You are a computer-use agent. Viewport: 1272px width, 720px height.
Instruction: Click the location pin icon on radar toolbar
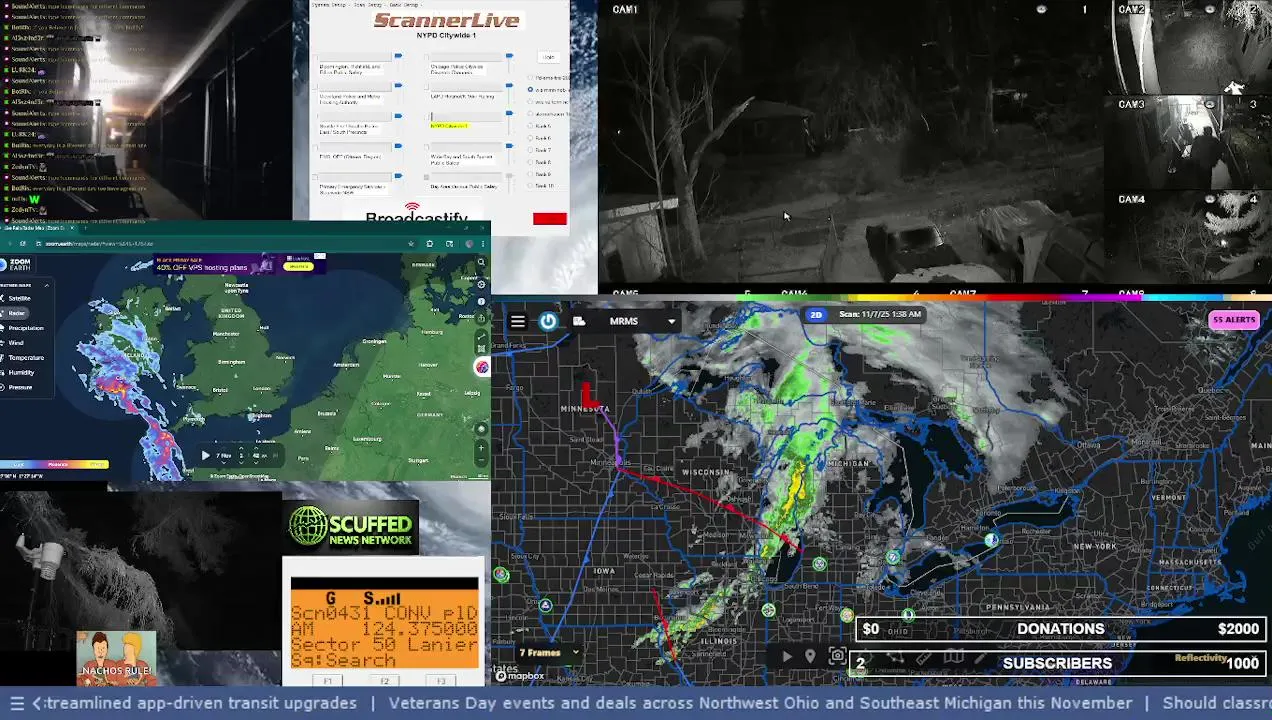point(810,656)
